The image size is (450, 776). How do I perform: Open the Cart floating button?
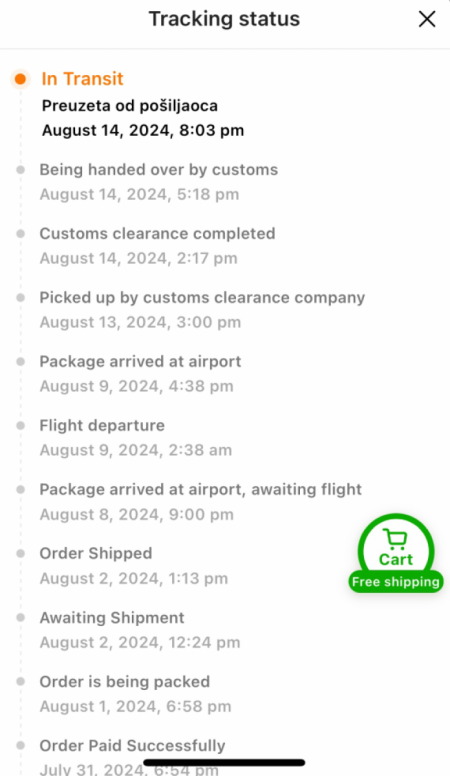point(396,548)
